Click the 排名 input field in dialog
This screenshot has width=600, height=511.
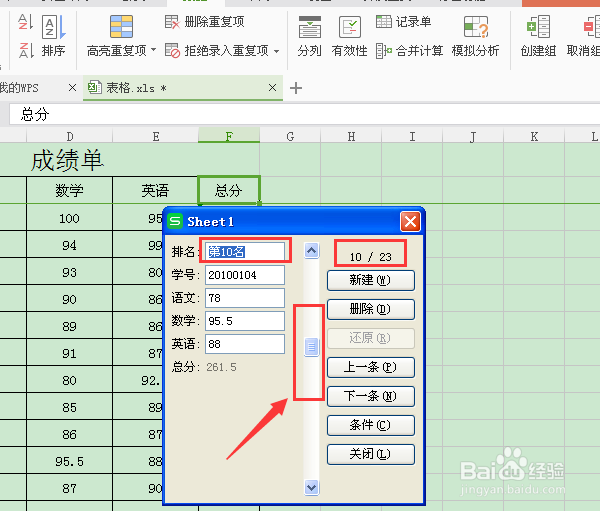(245, 251)
